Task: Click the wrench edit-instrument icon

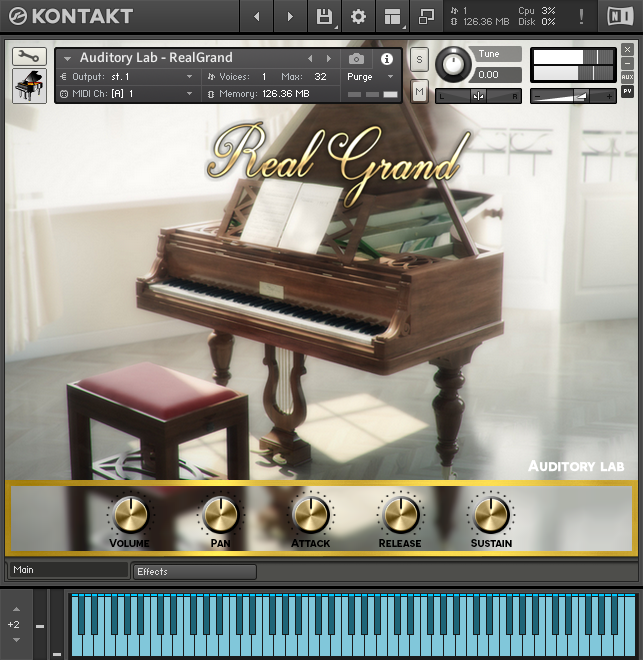Action: [x=29, y=56]
